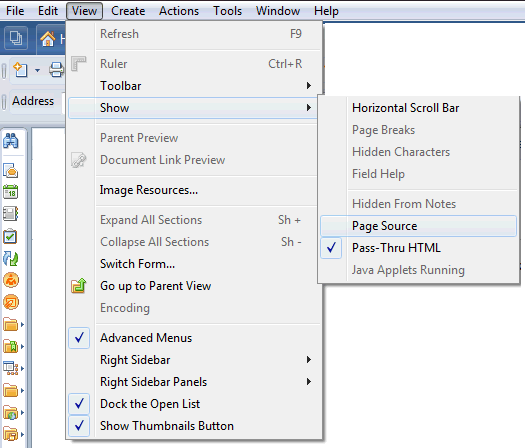The height and width of the screenshot is (448, 525).
Task: Open the To Do checkbox icon
Action: (11, 236)
